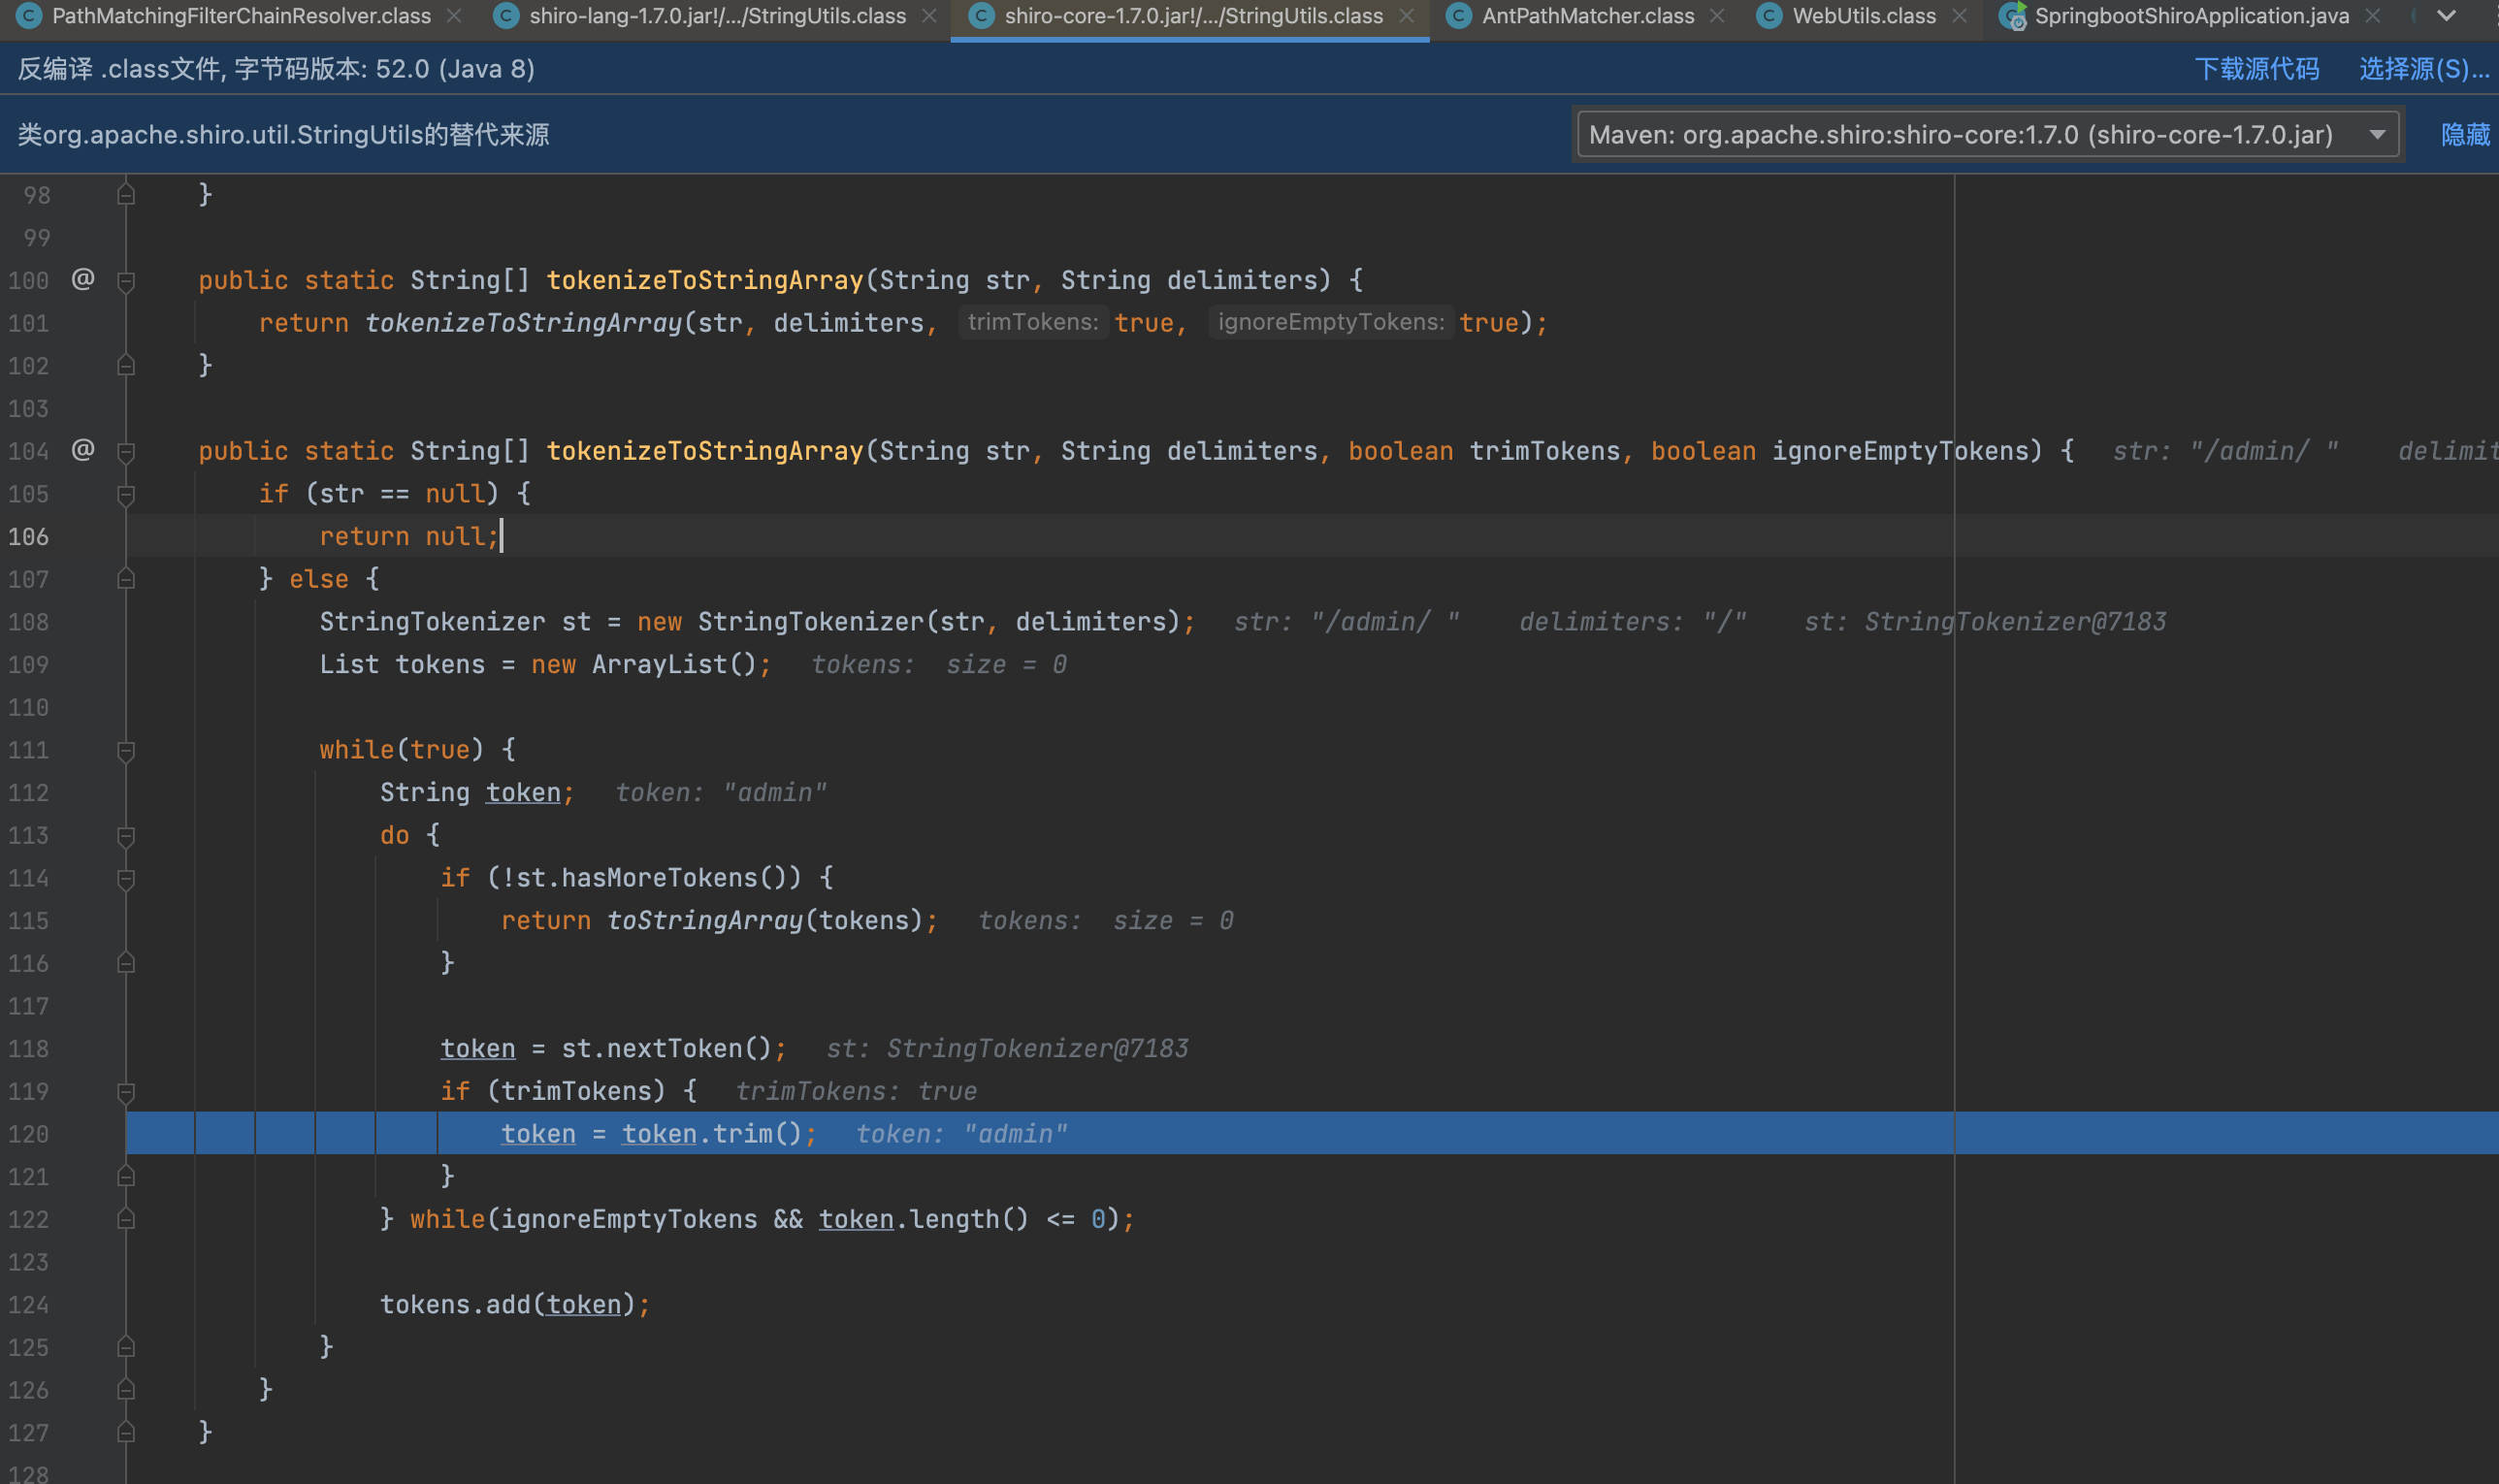Image resolution: width=2499 pixels, height=1484 pixels.
Task: Click line number 118 in gutter
Action: [28, 1048]
